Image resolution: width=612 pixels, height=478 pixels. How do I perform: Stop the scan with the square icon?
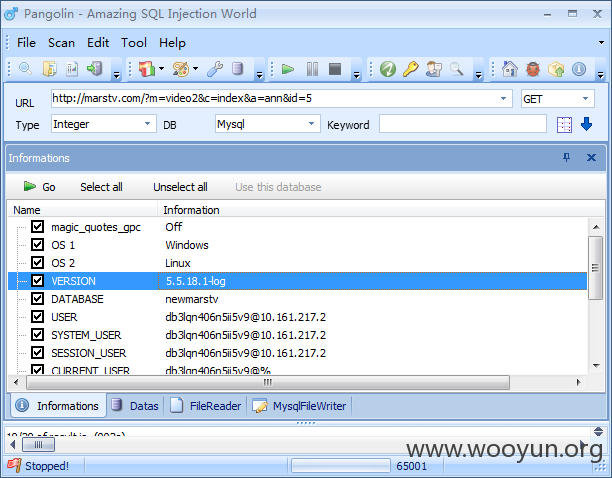[335, 69]
